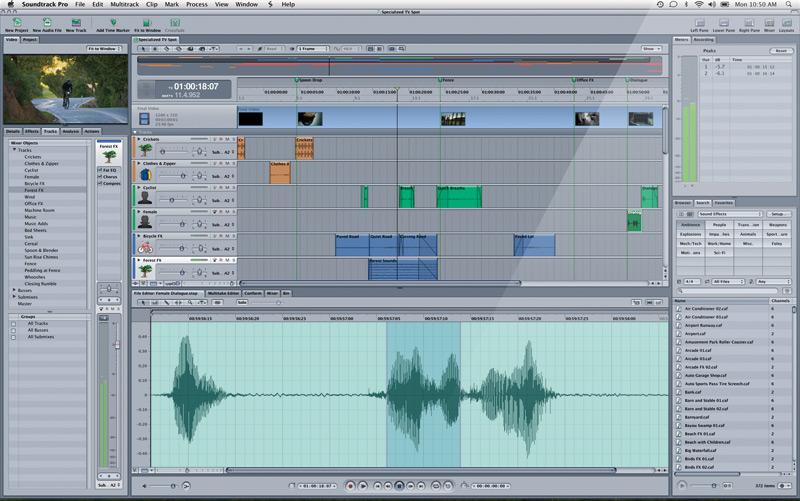Click the Setup button in Search
Image resolution: width=800 pixels, height=501 pixels.
pyautogui.click(x=778, y=214)
